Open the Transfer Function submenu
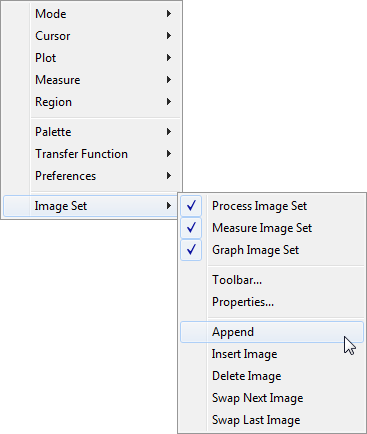Image resolution: width=367 pixels, height=434 pixels. click(x=91, y=154)
